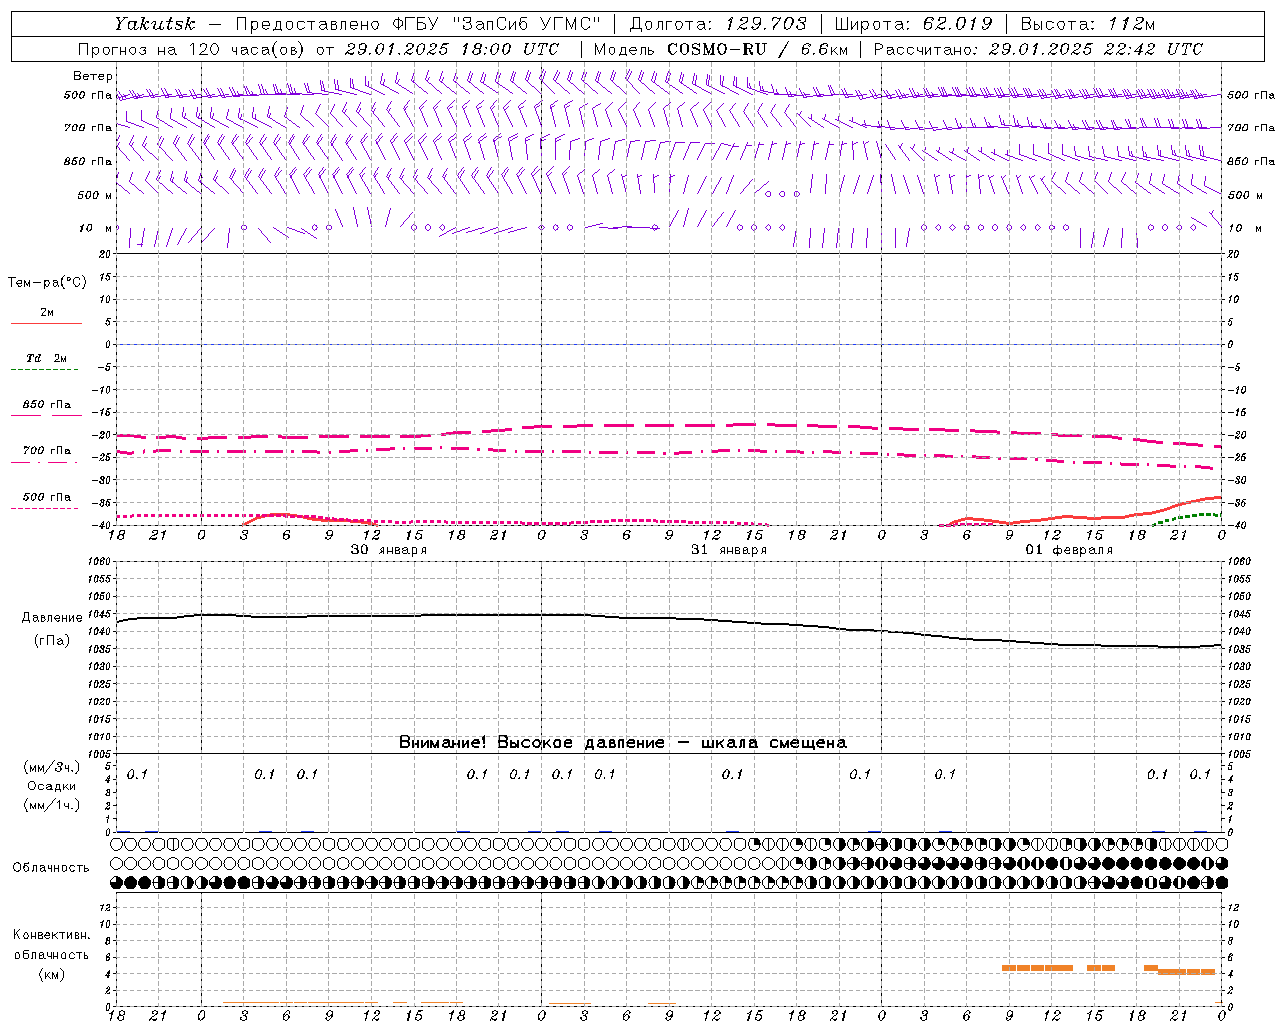Click the 'Широта: 62.019' header field
This screenshot has height=1024, width=1280.
tap(913, 23)
